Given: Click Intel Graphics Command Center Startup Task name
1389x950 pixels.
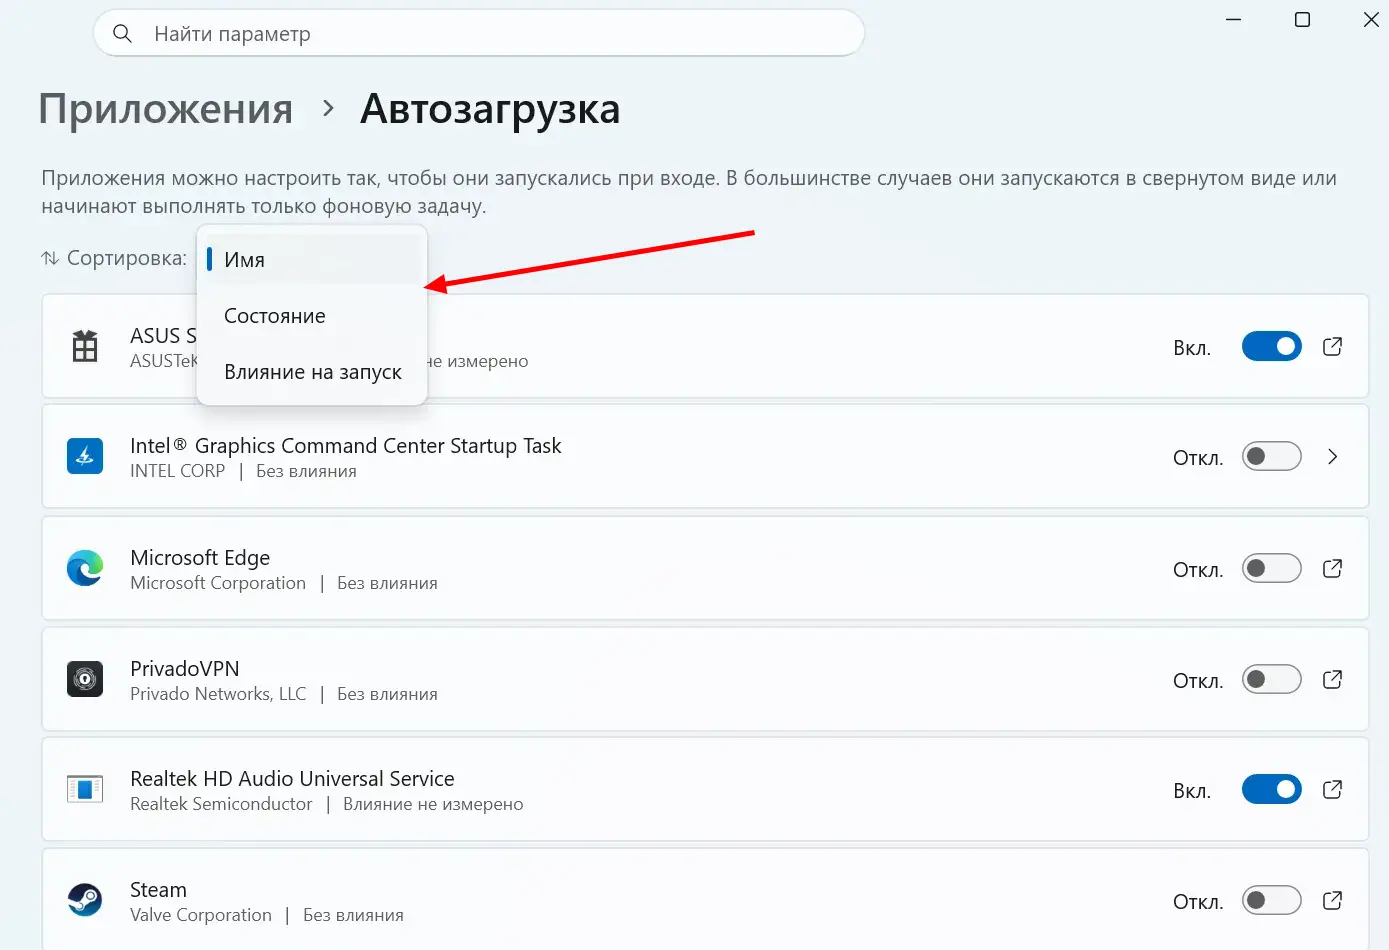Looking at the screenshot, I should pyautogui.click(x=346, y=446).
